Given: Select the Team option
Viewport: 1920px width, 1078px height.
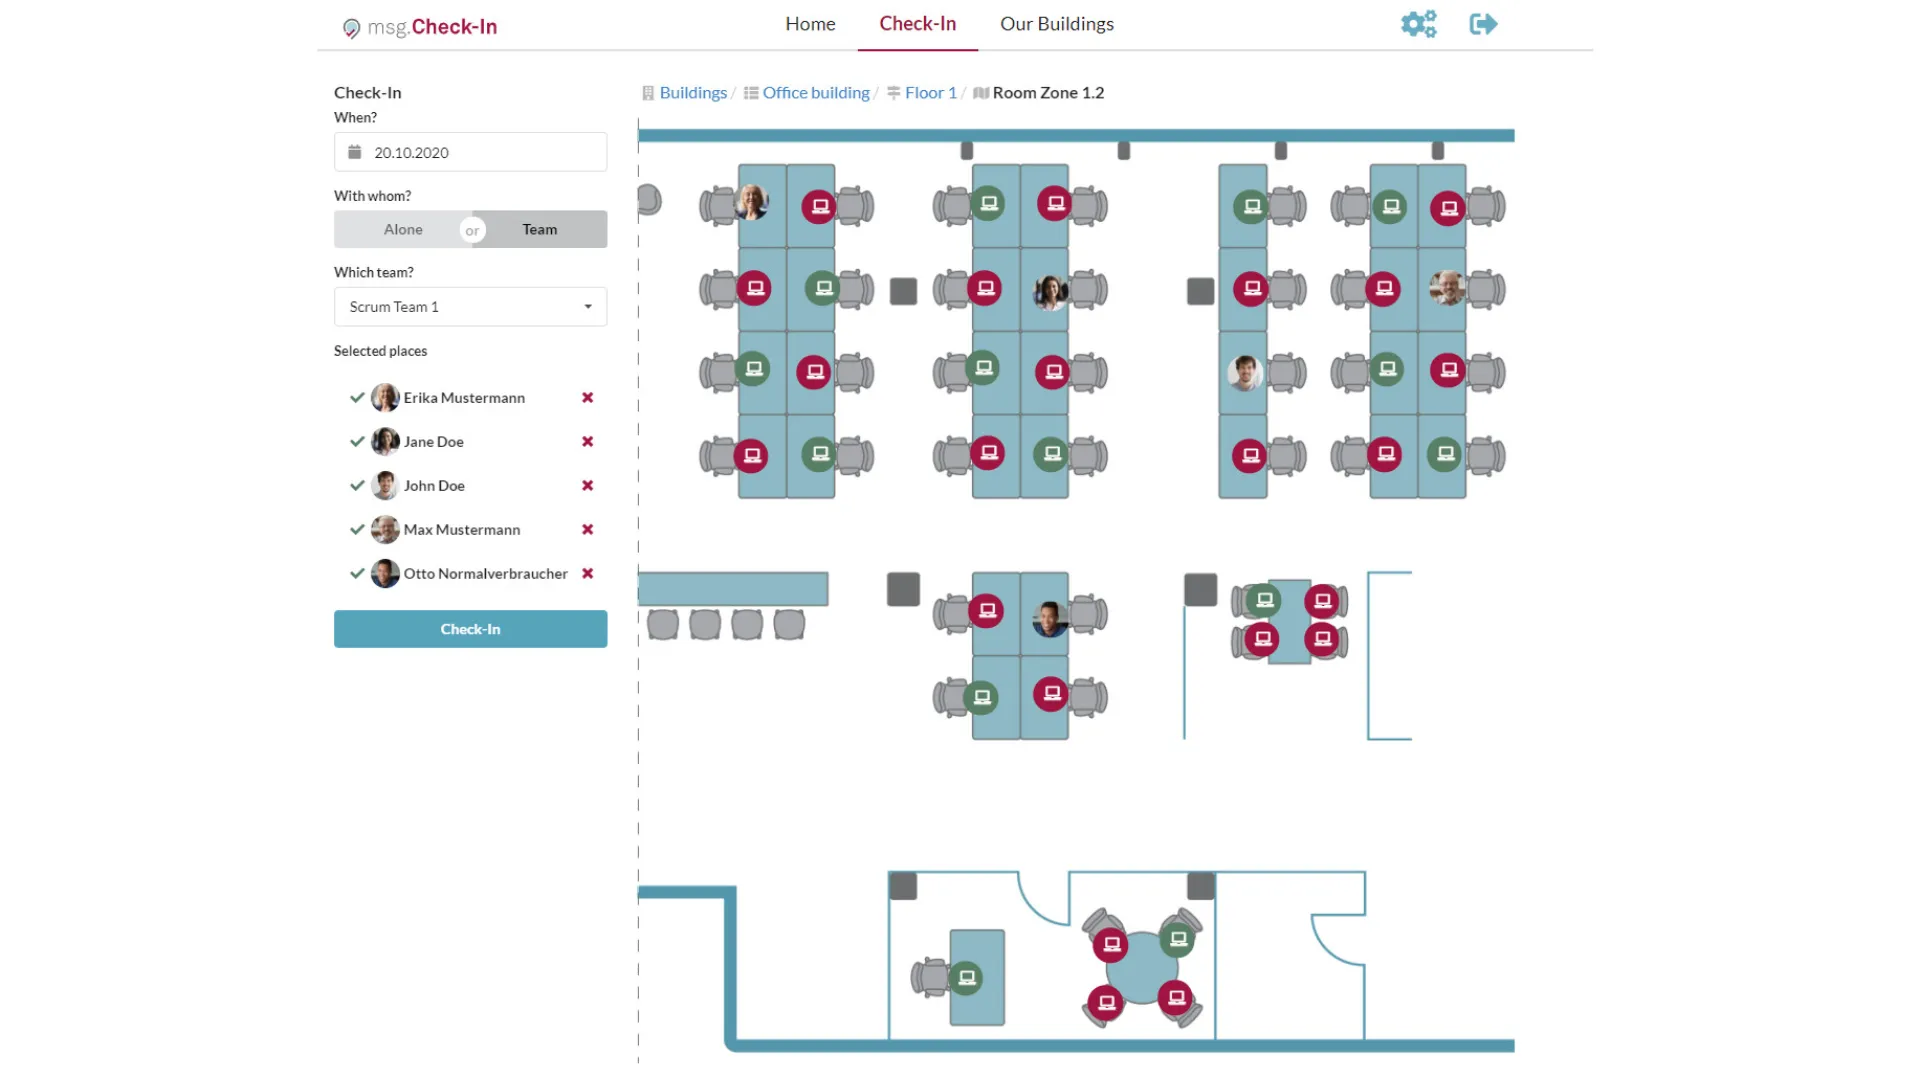Looking at the screenshot, I should [540, 230].
